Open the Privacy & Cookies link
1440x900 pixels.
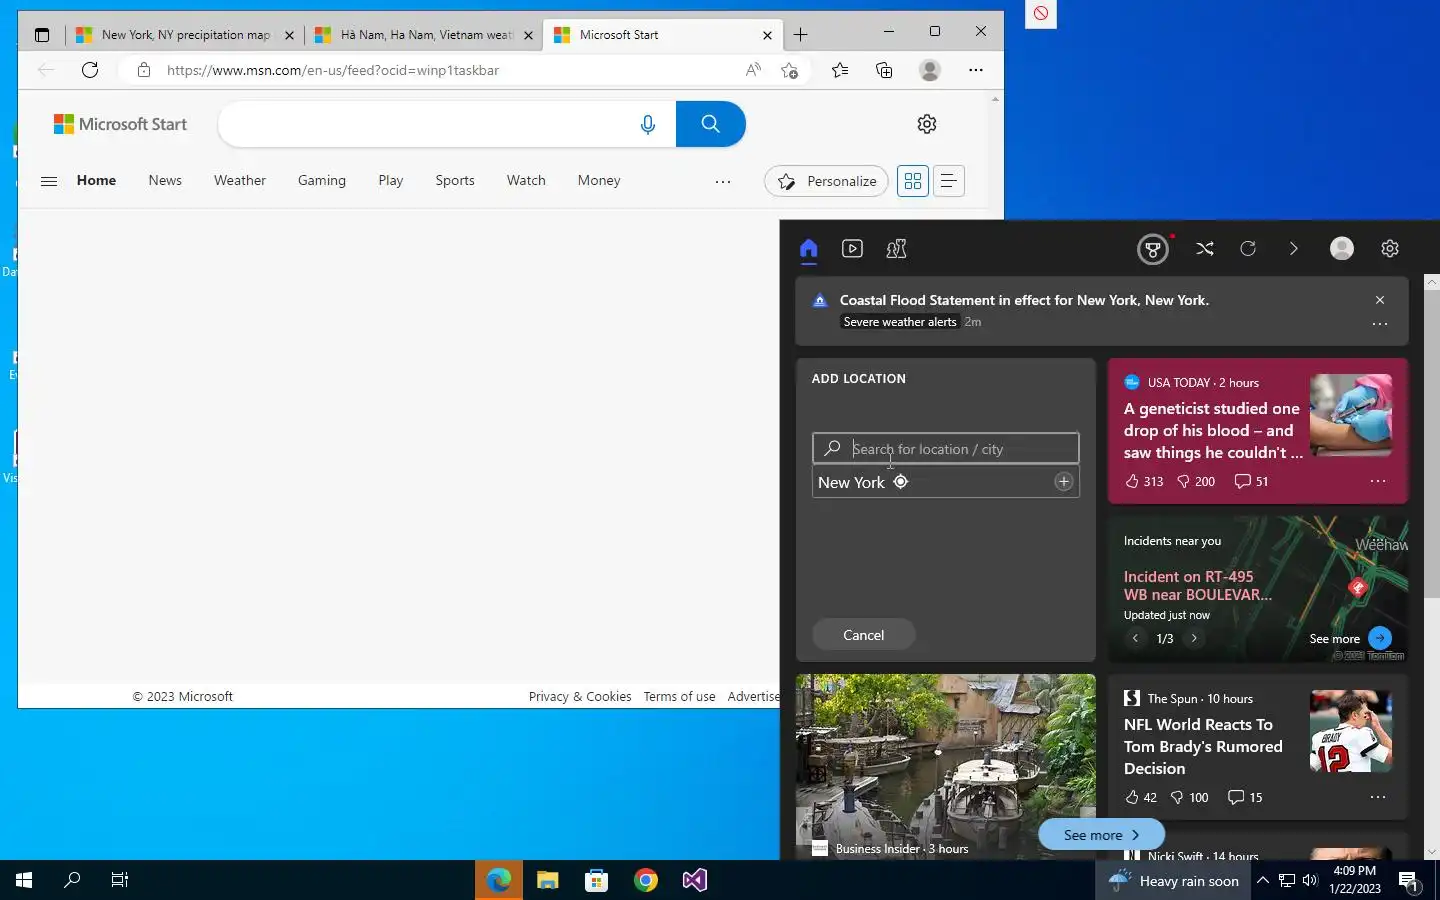tap(580, 697)
